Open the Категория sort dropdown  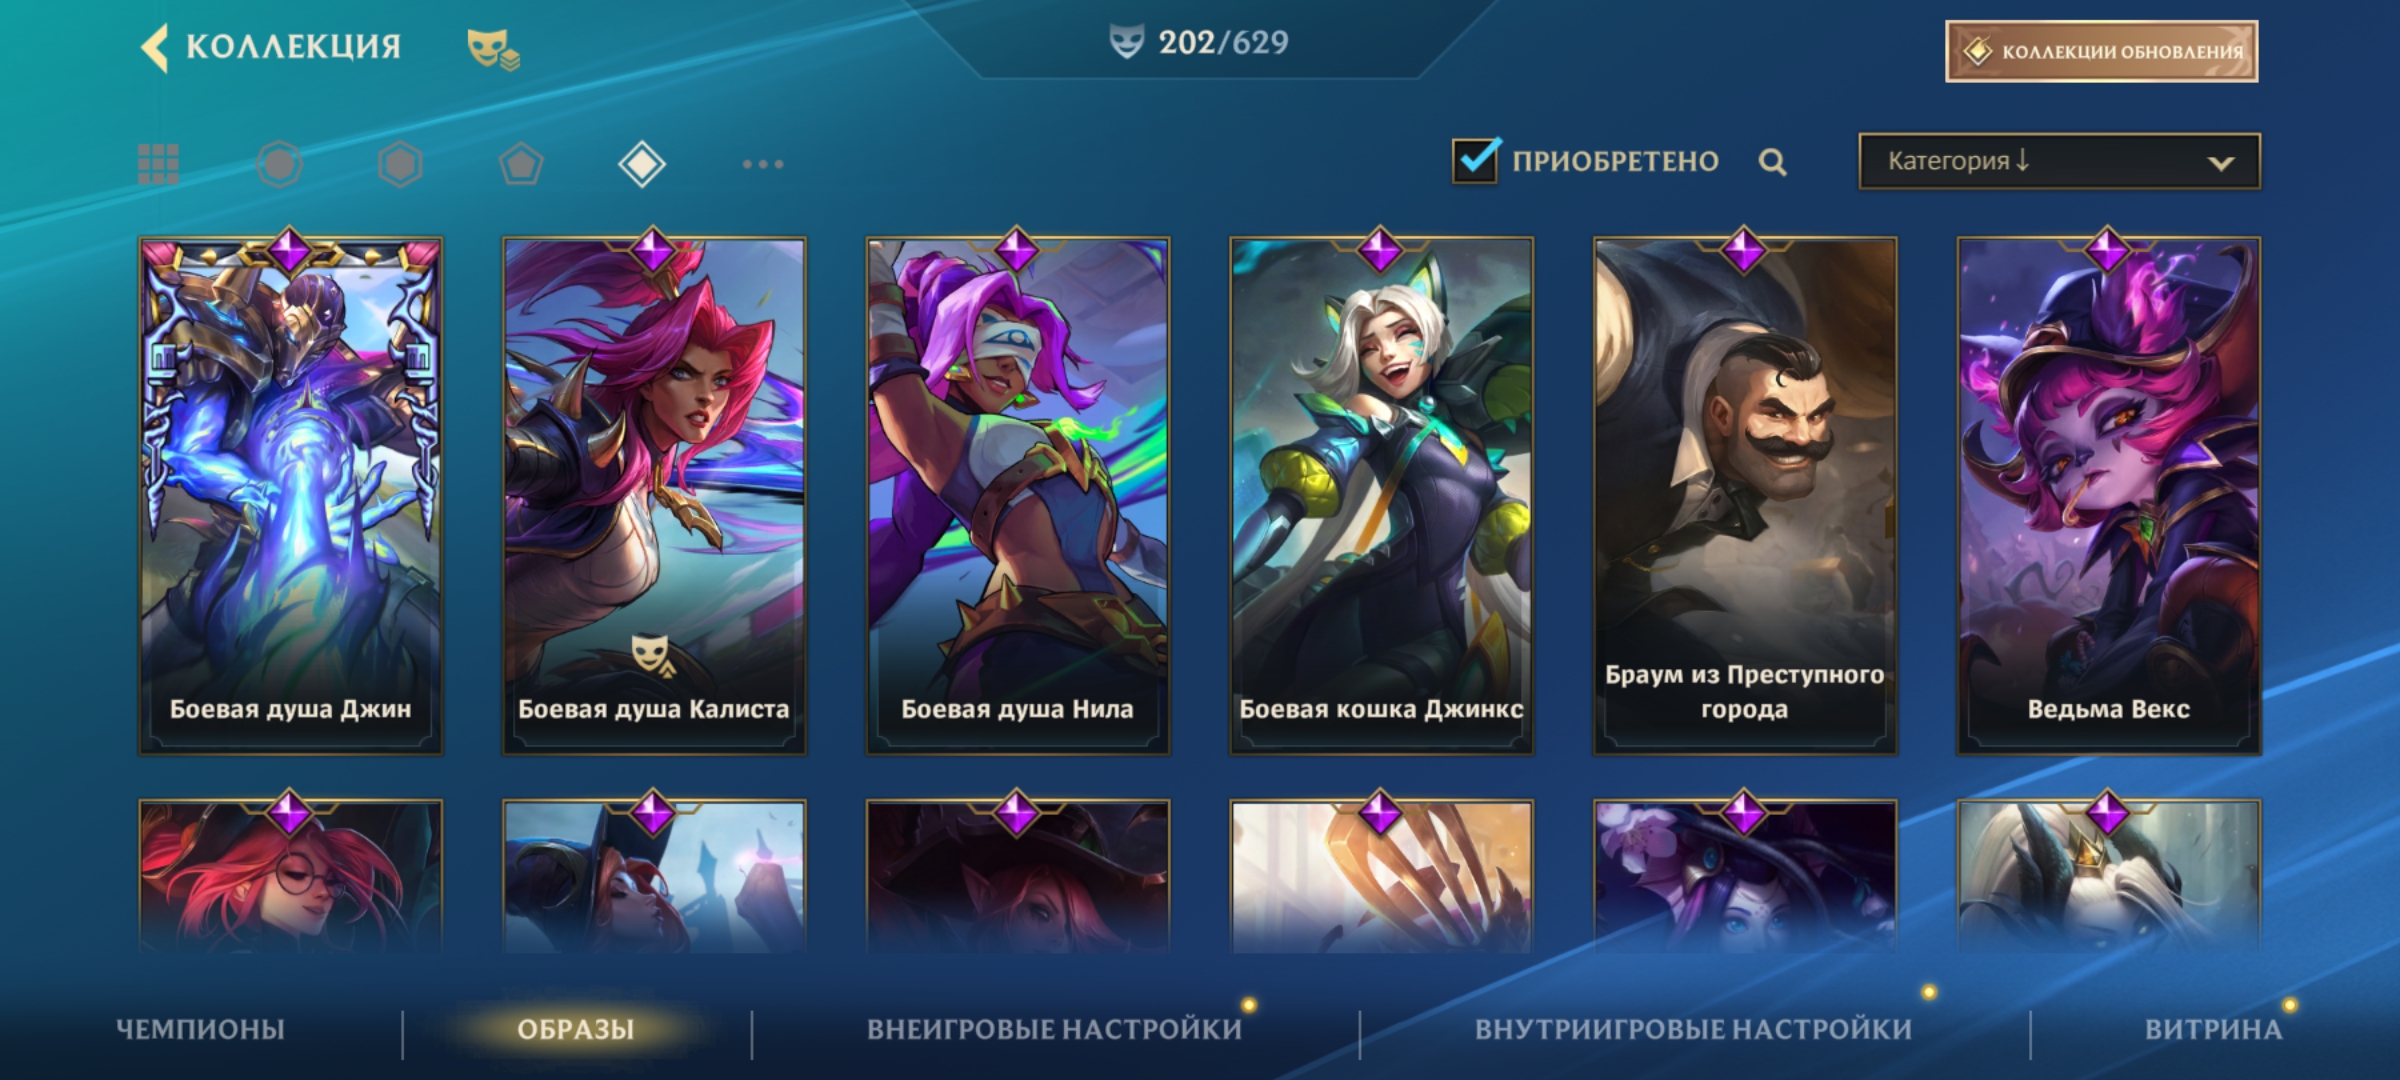[2059, 161]
